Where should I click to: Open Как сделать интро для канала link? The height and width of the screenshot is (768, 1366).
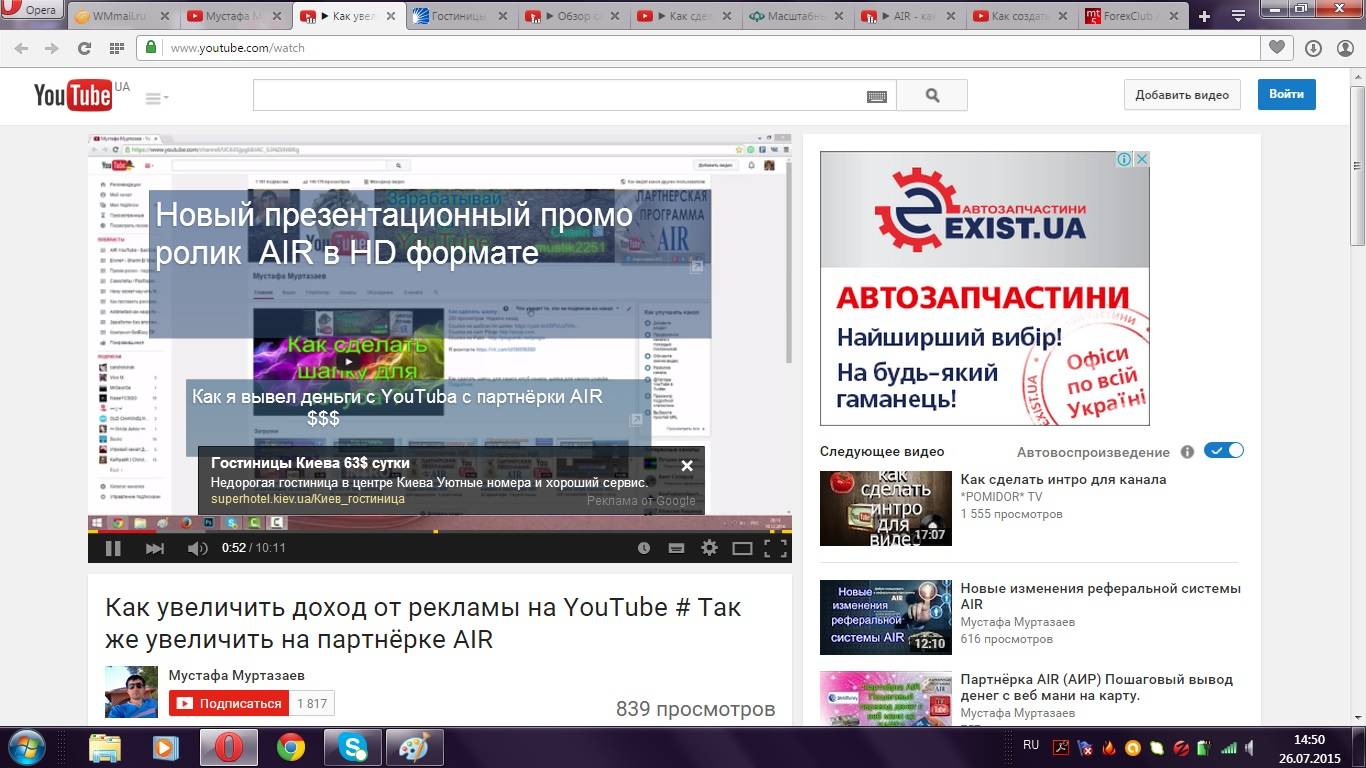pos(1063,479)
